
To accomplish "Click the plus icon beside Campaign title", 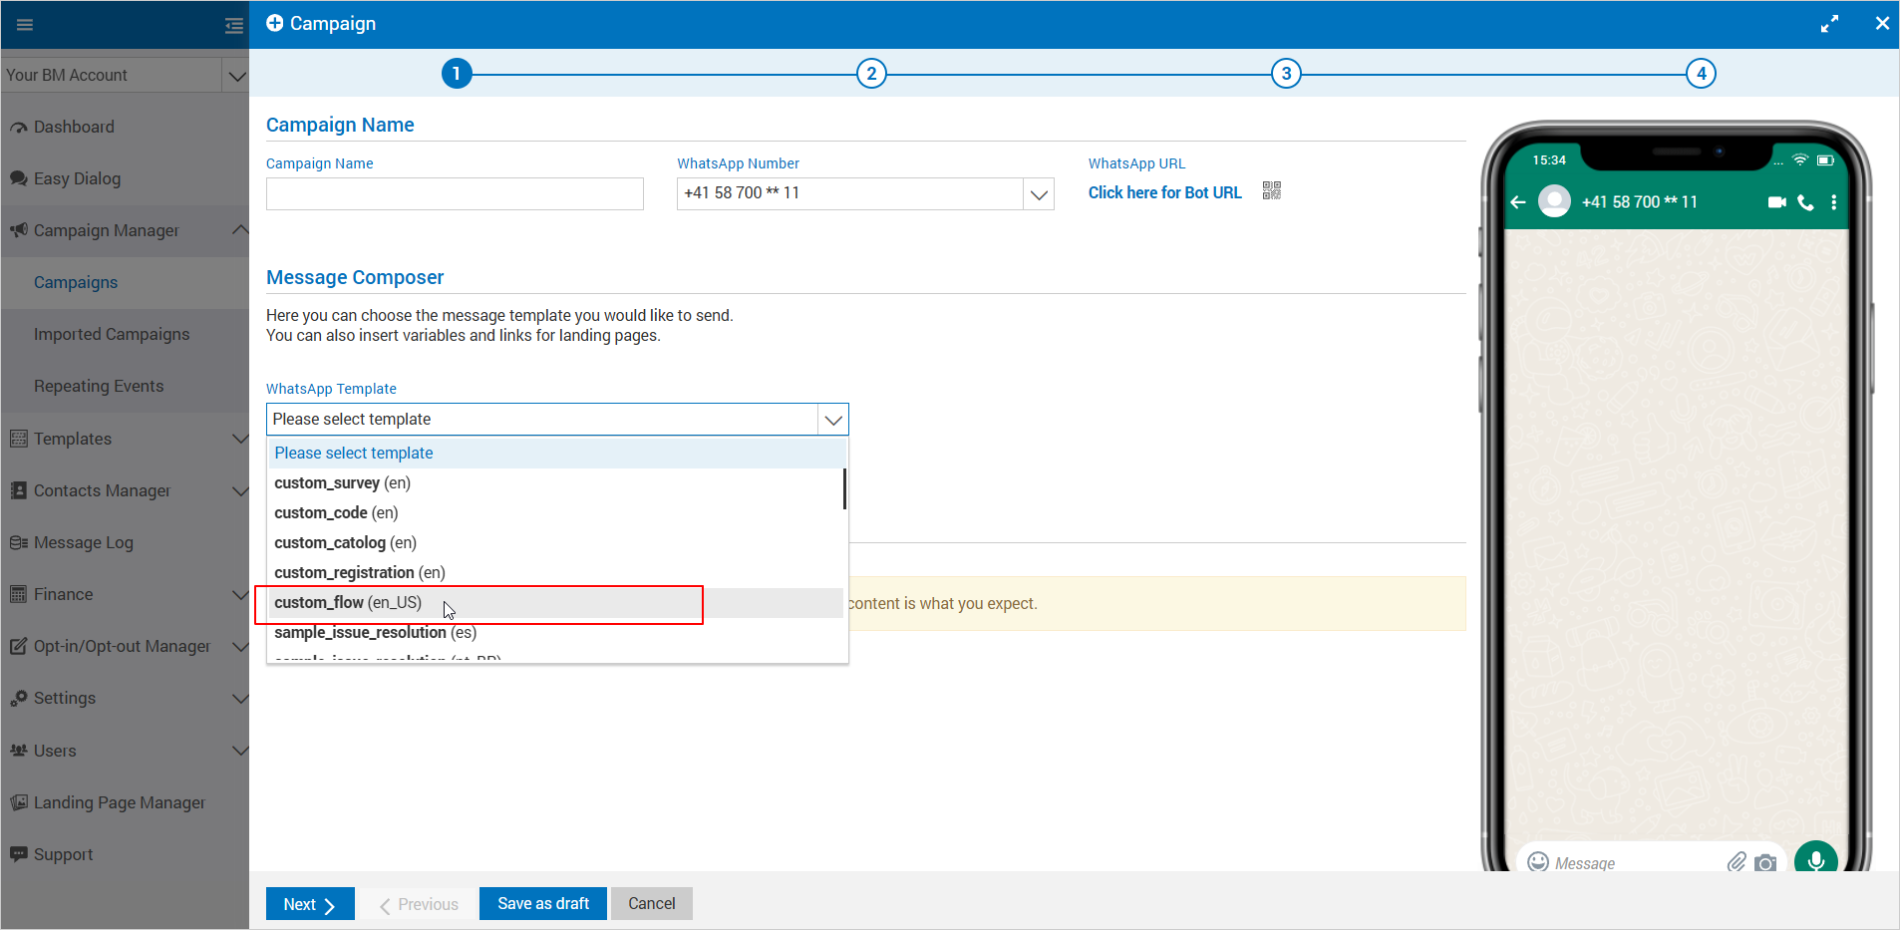I will click(275, 23).
